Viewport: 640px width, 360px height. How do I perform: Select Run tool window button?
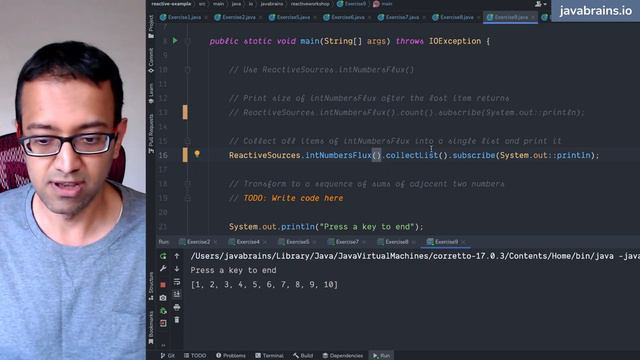tap(382, 356)
